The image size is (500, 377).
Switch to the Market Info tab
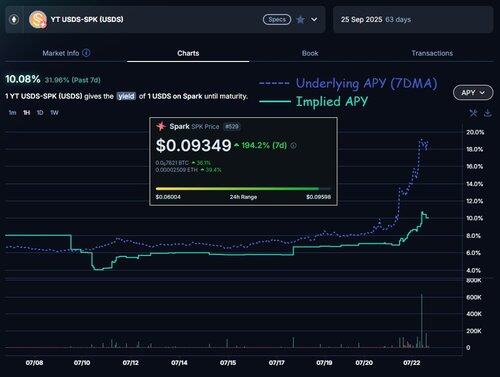pos(61,53)
